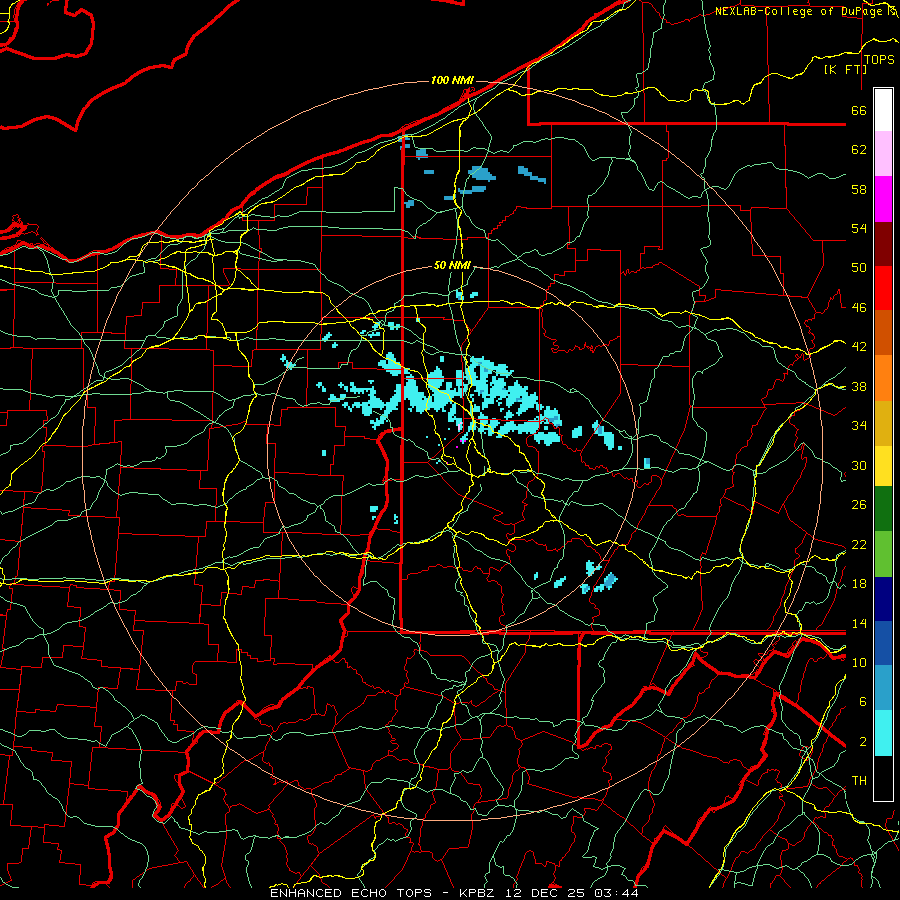Click the magenta legend swatch
900x900 pixels.
(883, 199)
